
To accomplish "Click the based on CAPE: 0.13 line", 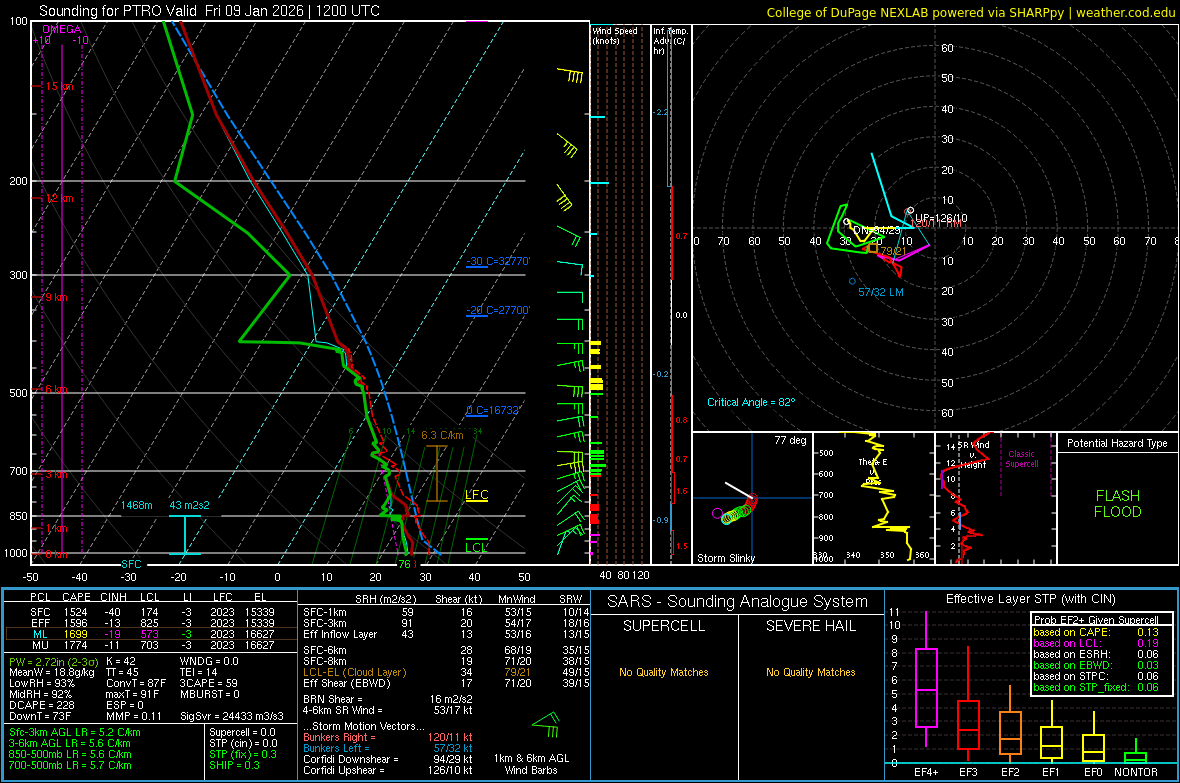I will point(1096,632).
